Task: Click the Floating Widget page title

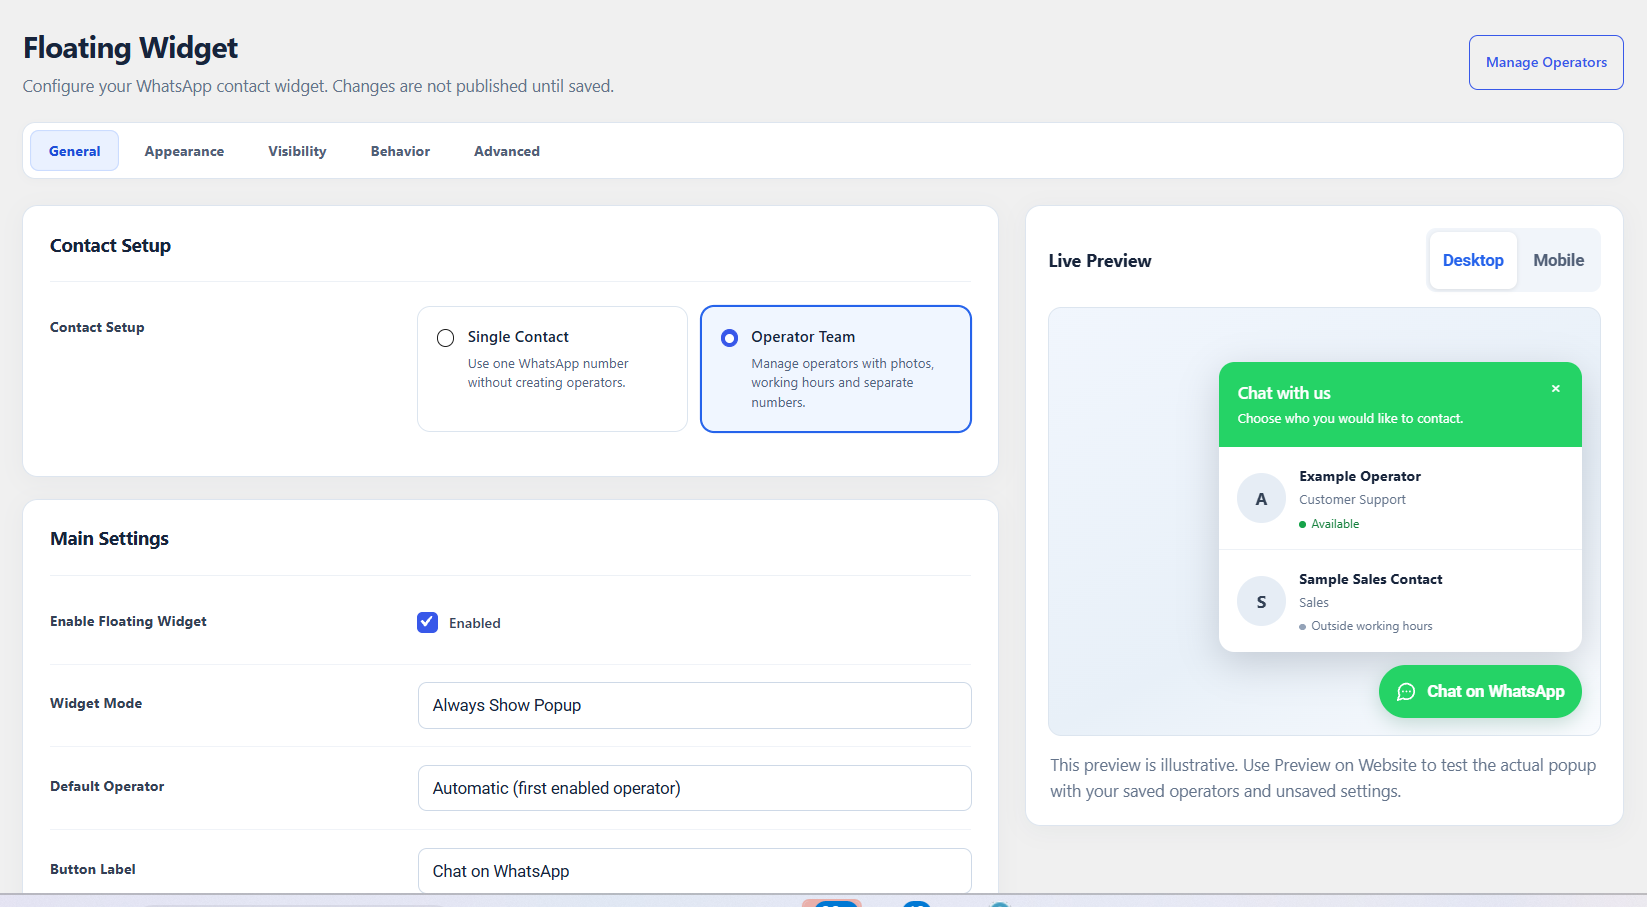Action: pos(131,48)
